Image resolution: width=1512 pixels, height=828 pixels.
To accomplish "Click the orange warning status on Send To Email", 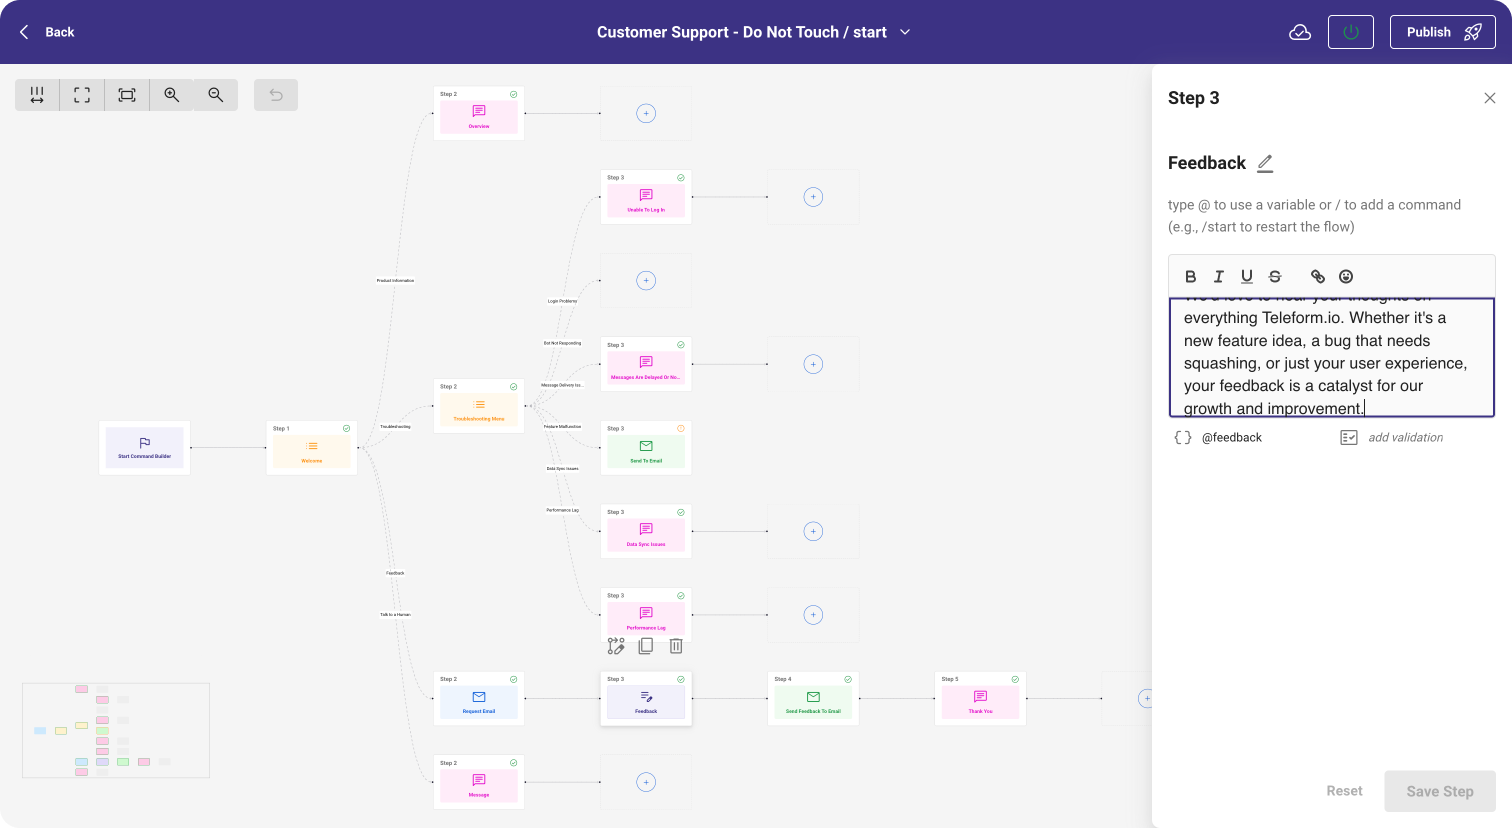I will pyautogui.click(x=681, y=428).
